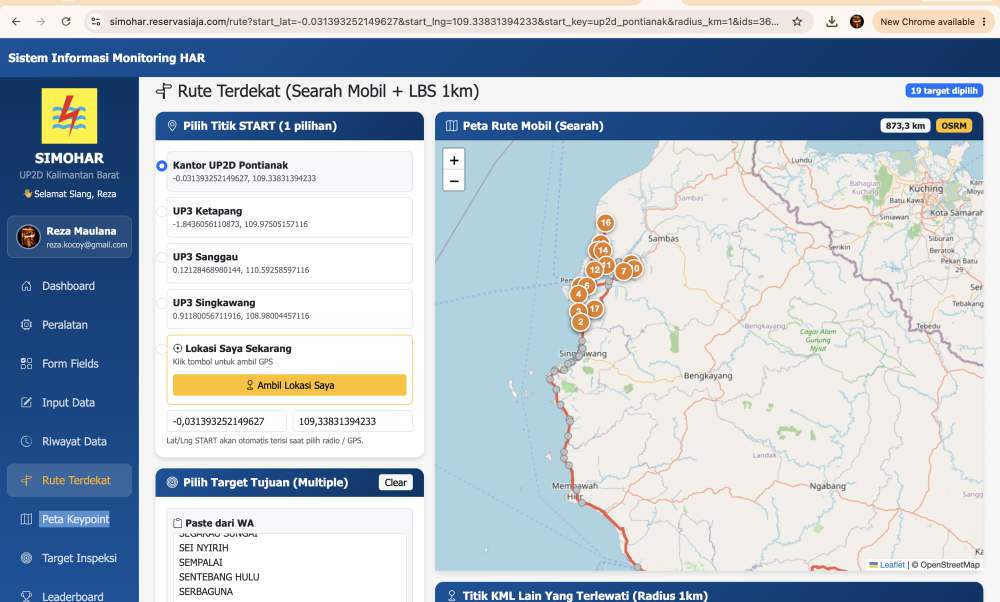Viewport: 1000px width, 602px height.
Task: Open Dashboard in the sidebar
Action: click(70, 286)
